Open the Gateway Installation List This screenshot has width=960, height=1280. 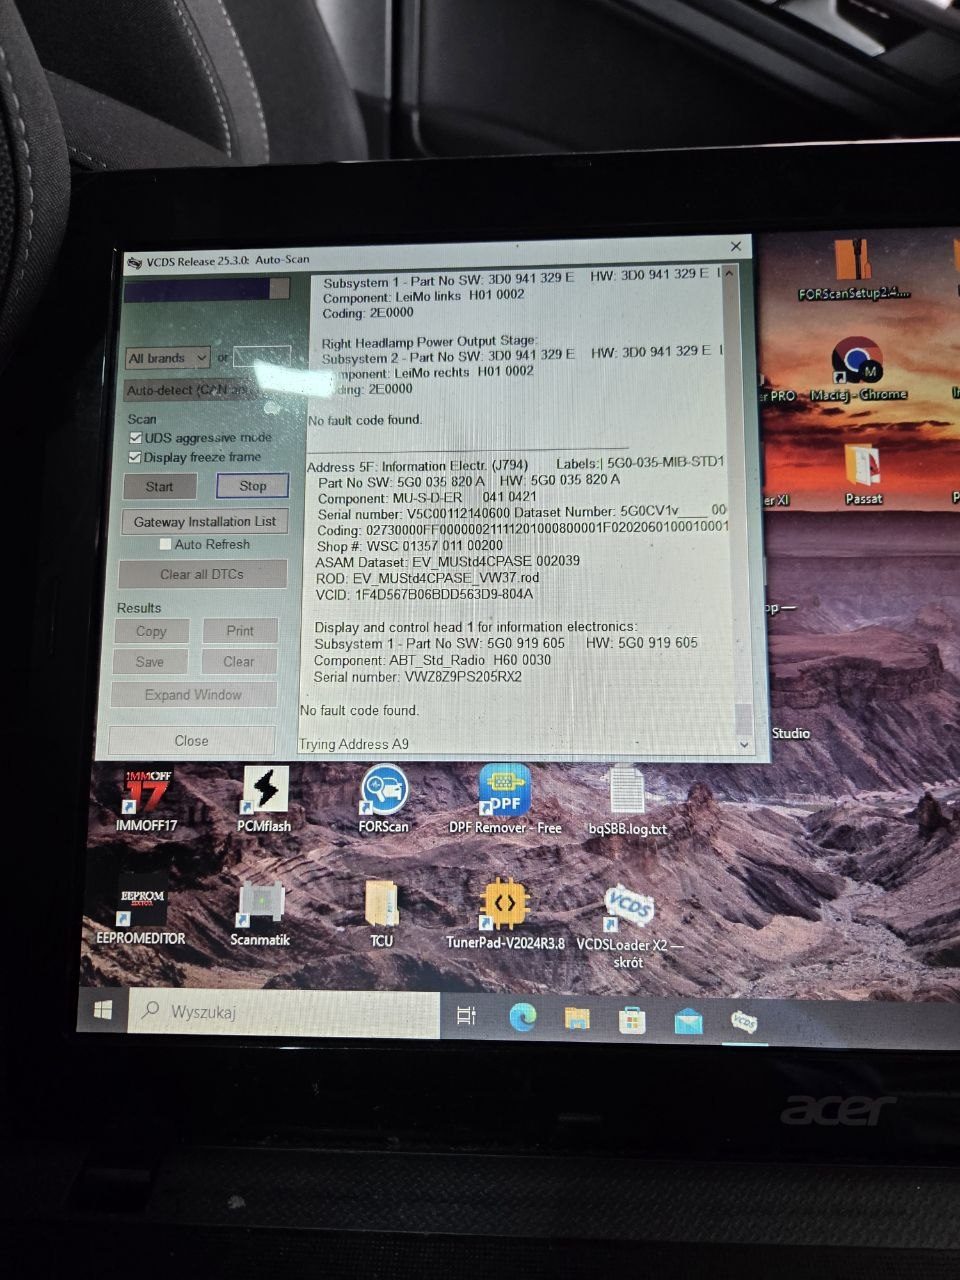click(205, 521)
